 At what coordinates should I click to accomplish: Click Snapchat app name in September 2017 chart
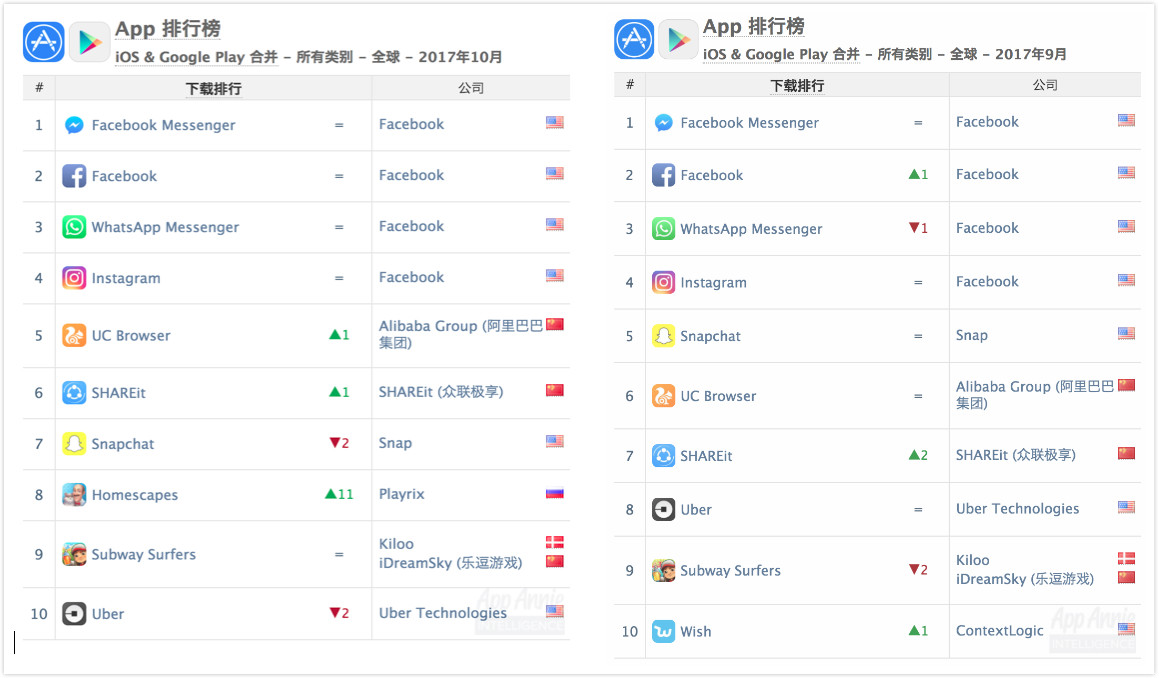tap(710, 336)
